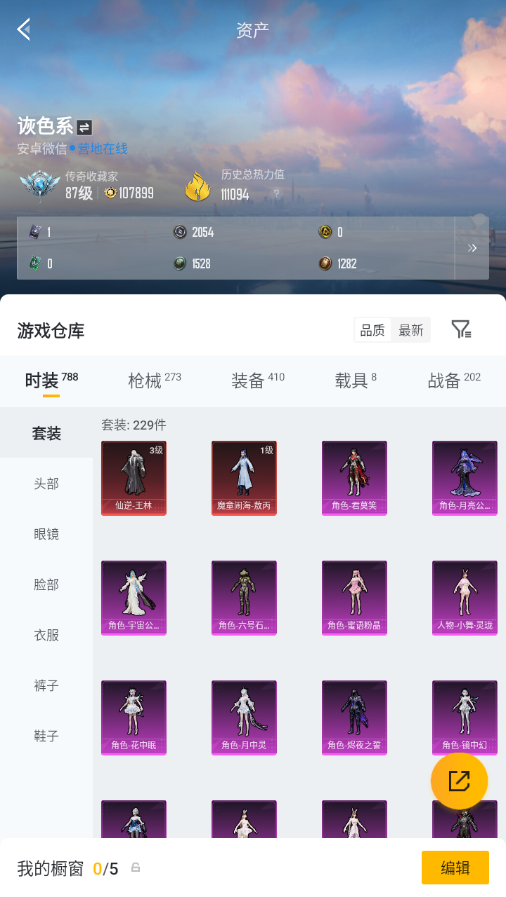The width and height of the screenshot is (506, 897).
Task: Tap the green ticket icon showing 0
Action: coord(35,263)
